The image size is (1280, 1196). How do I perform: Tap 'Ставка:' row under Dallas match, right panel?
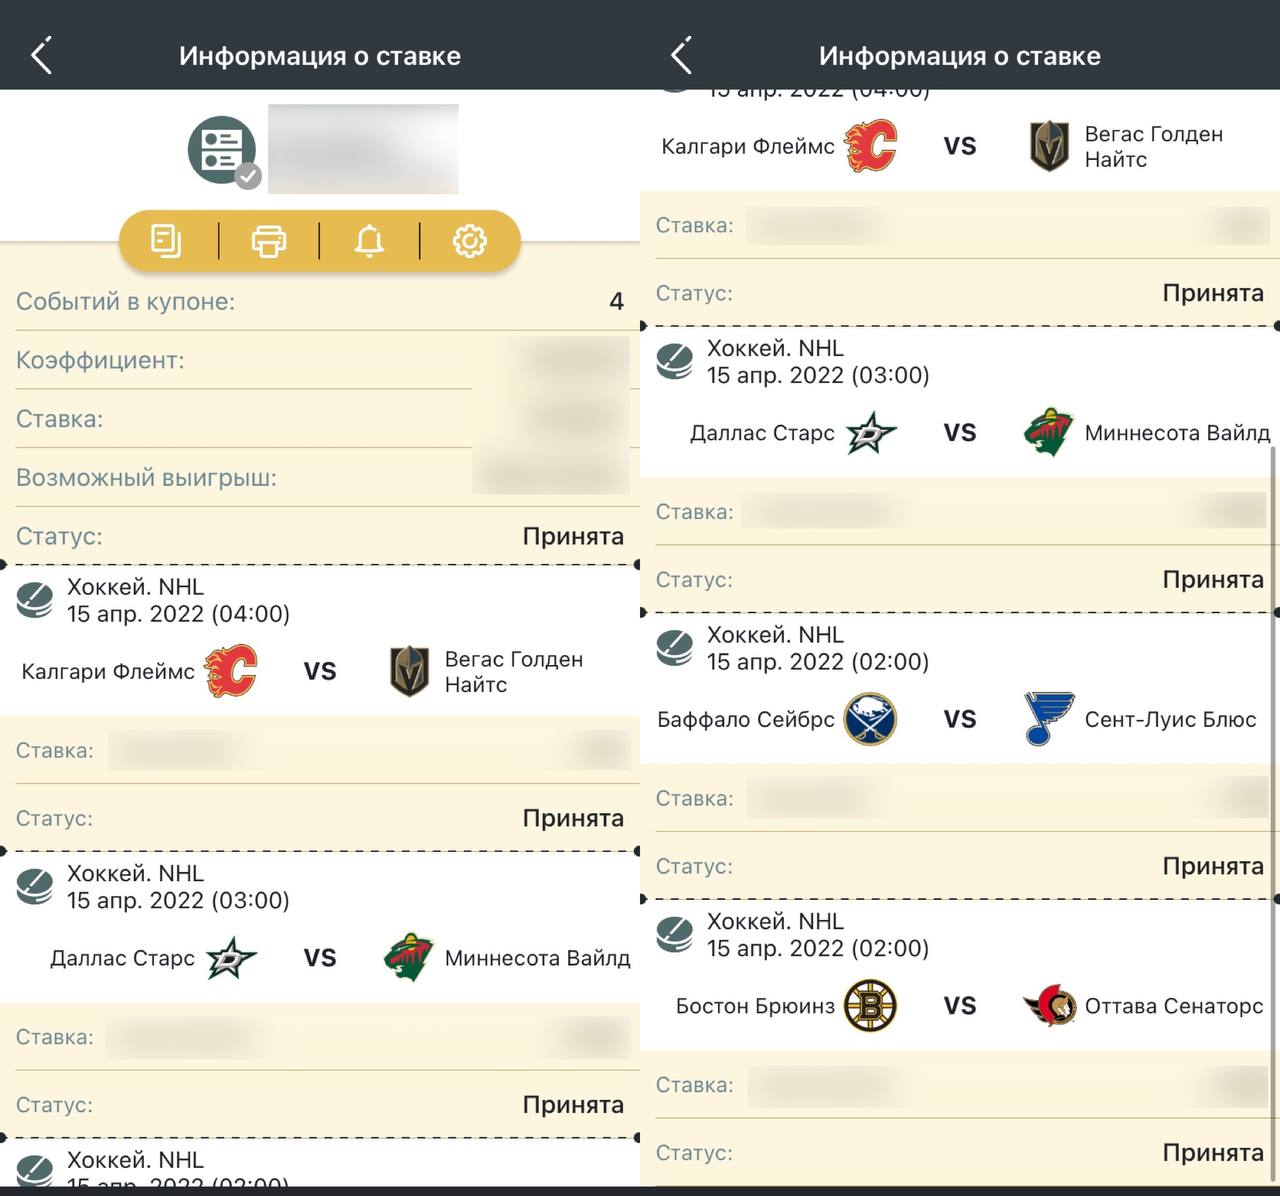[x=960, y=512]
